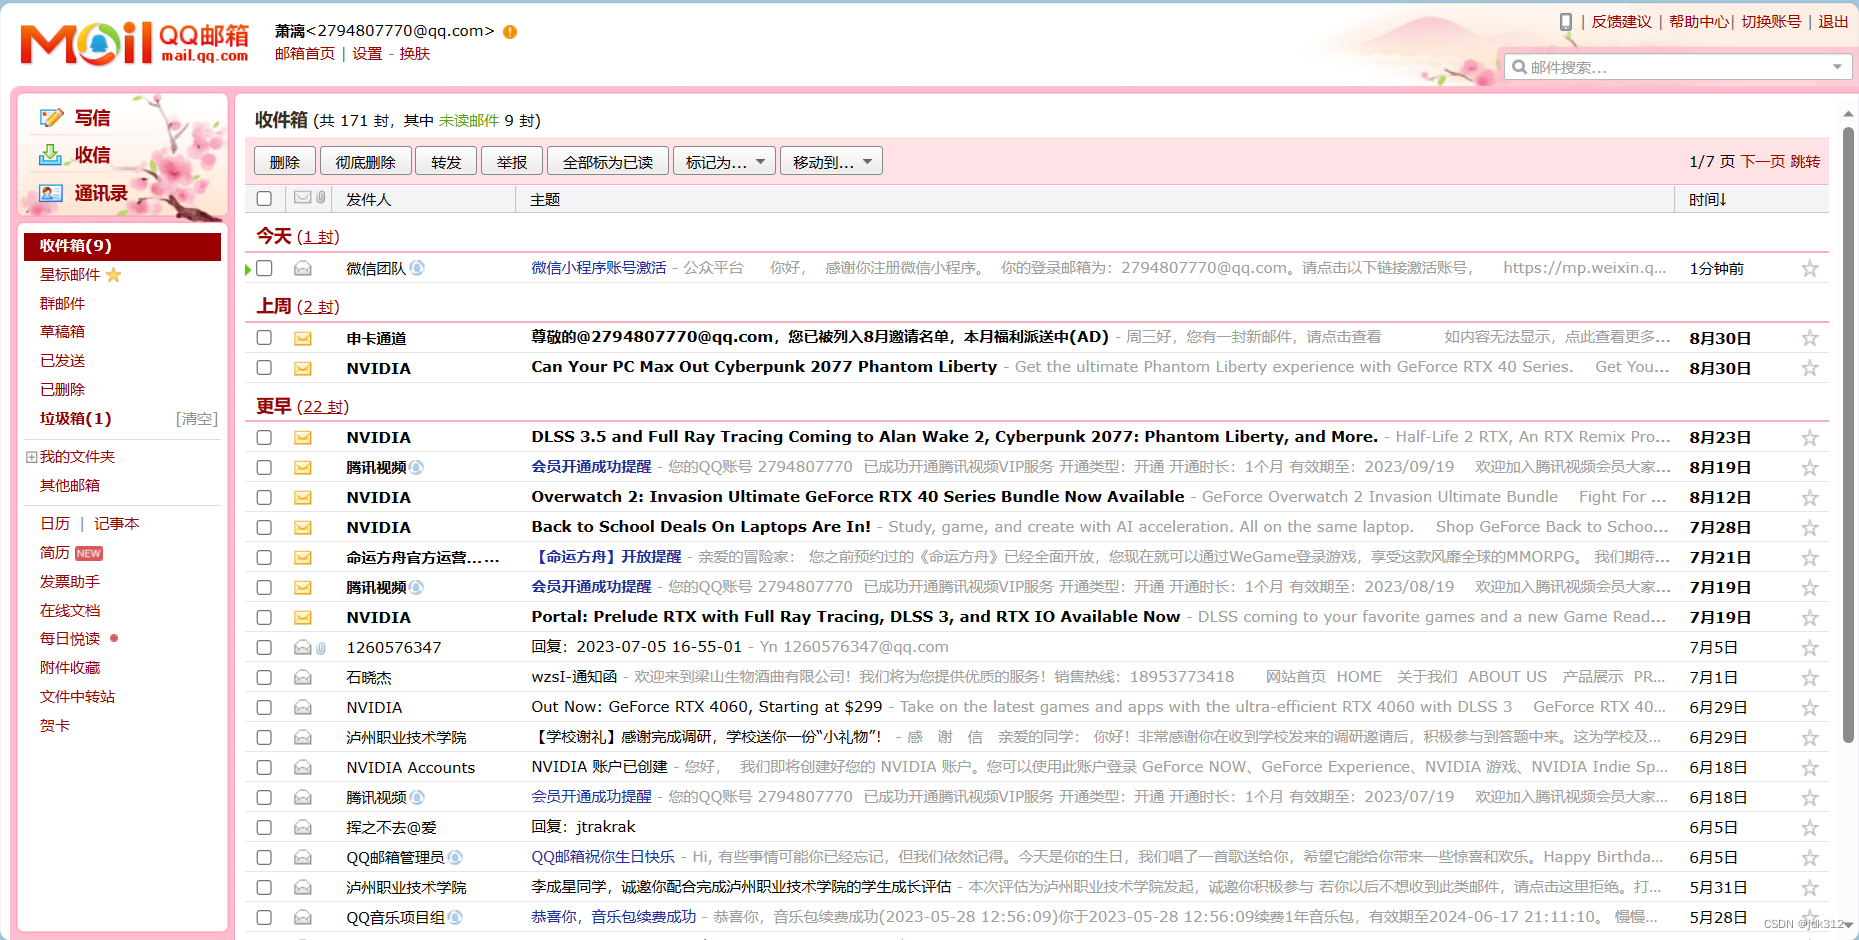Click the 未读邮件 link
Screen dimensions: 1859x940
[468, 121]
